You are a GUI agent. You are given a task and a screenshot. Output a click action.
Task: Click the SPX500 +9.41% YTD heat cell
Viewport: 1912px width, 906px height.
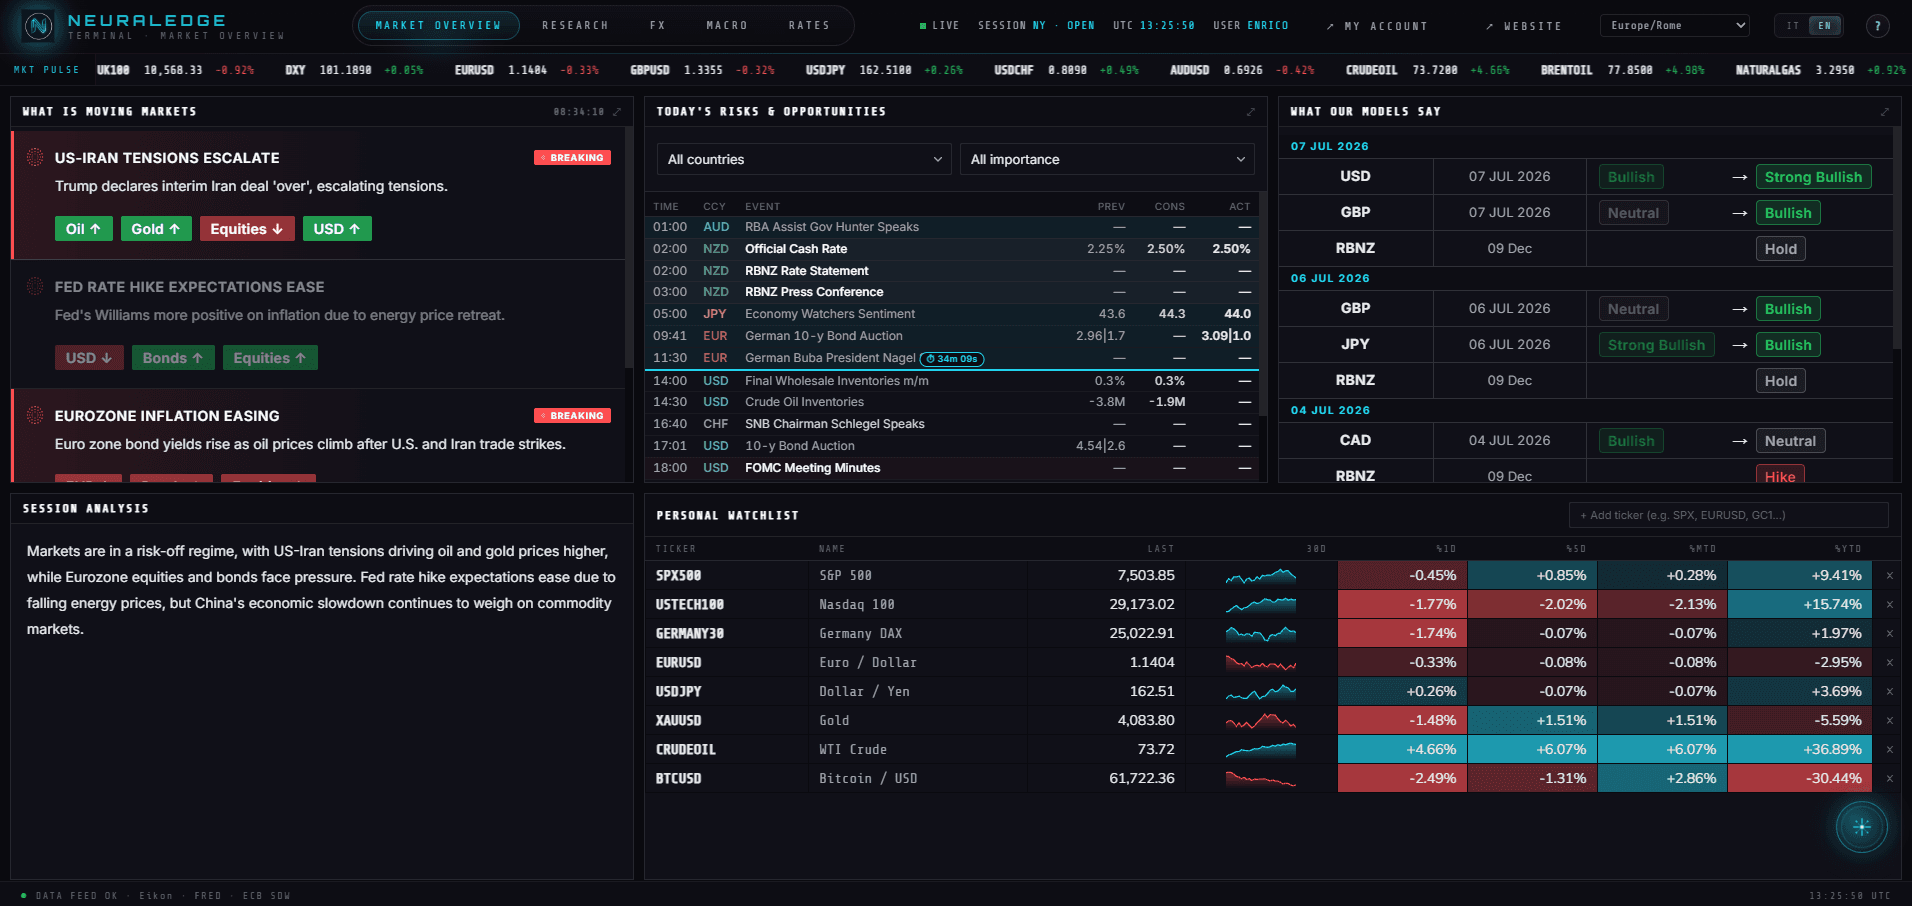[1799, 576]
